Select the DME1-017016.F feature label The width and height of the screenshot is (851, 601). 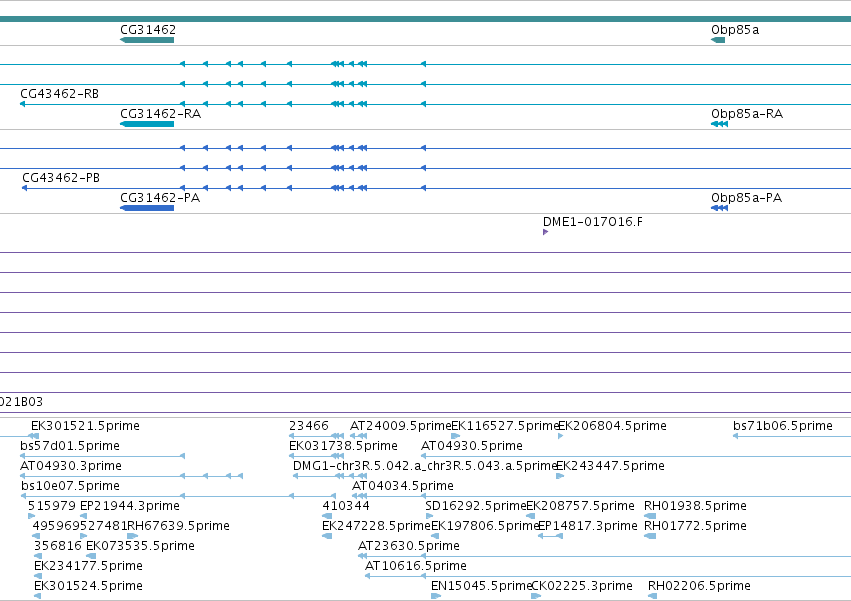[x=593, y=222]
